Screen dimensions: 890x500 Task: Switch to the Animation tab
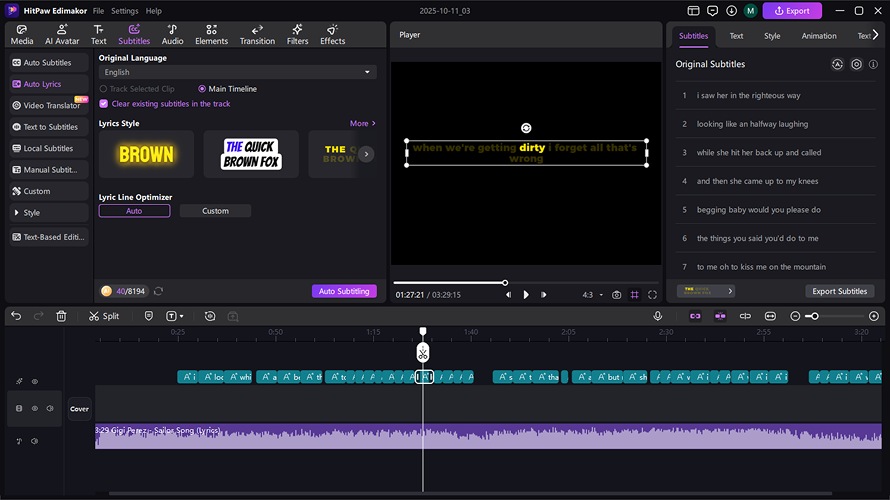(x=818, y=36)
